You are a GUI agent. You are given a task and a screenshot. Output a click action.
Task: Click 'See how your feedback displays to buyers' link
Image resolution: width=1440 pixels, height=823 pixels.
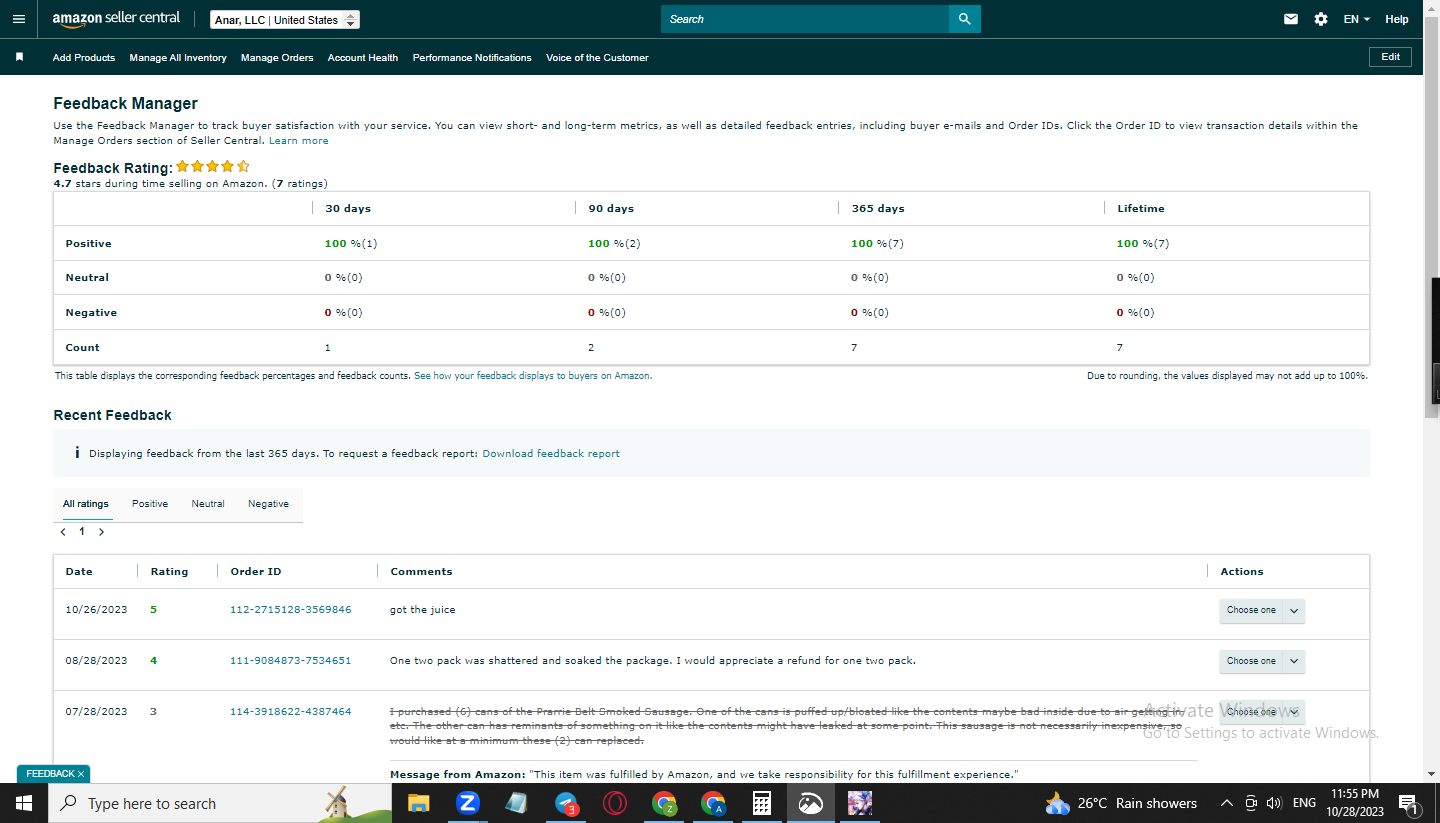tap(532, 376)
